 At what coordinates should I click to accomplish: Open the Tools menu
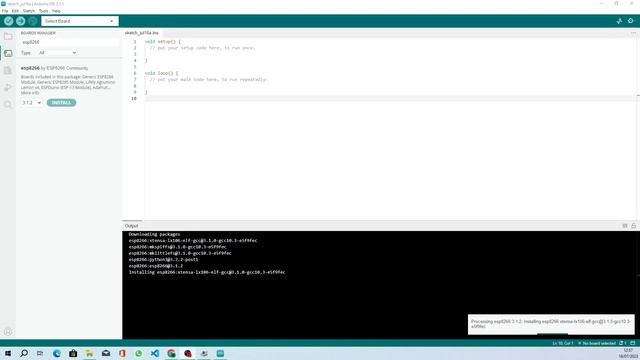pos(43,11)
